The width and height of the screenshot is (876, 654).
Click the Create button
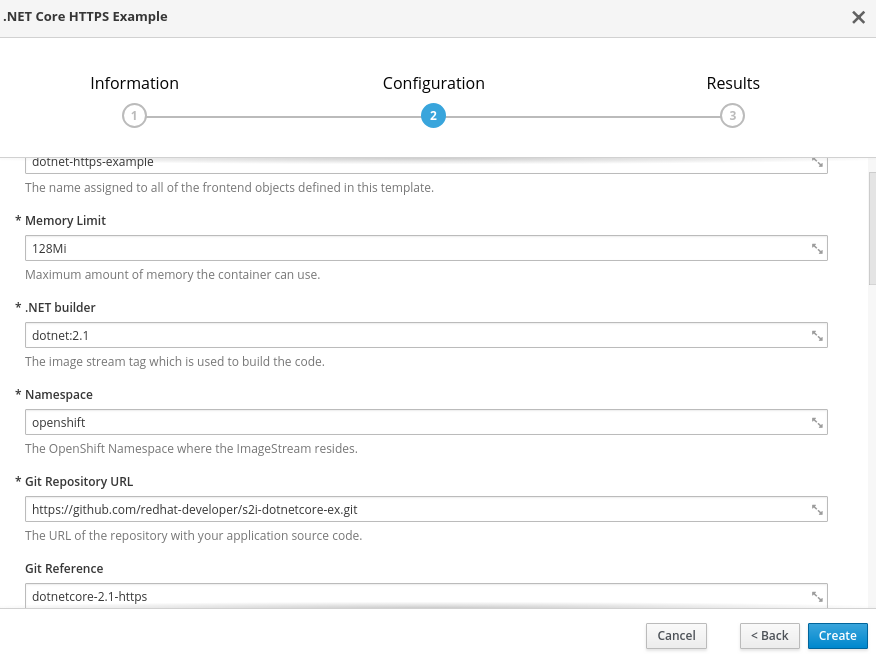837,636
